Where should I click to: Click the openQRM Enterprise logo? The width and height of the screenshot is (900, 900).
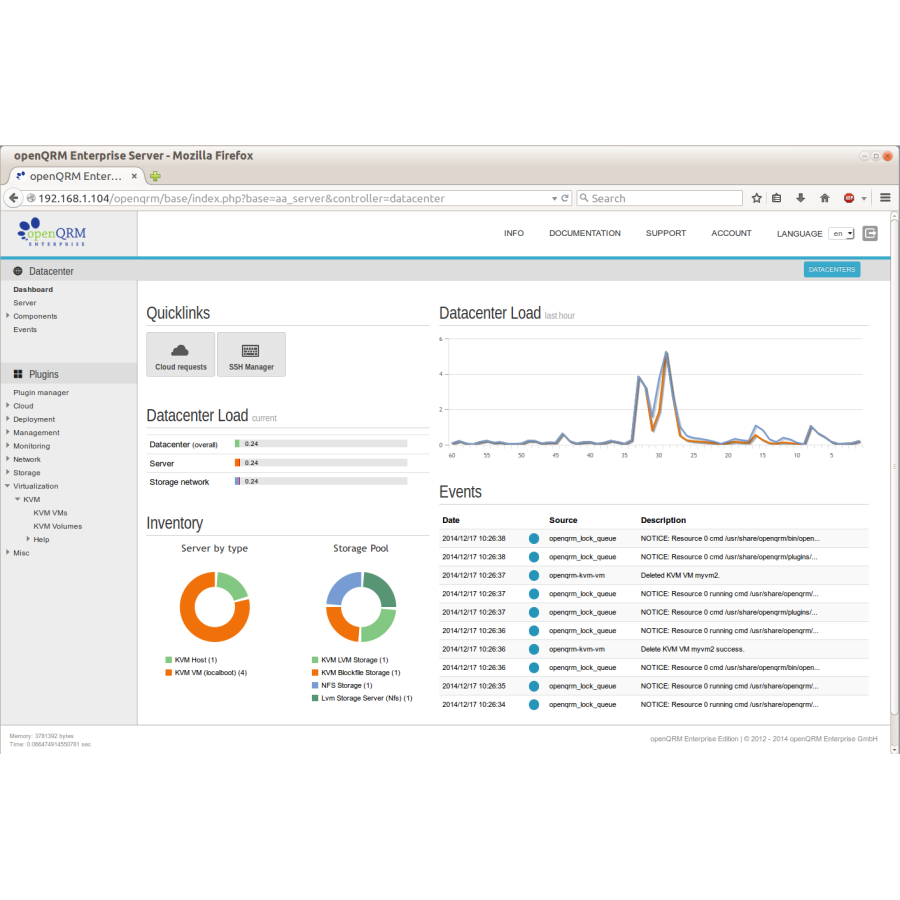coord(52,232)
